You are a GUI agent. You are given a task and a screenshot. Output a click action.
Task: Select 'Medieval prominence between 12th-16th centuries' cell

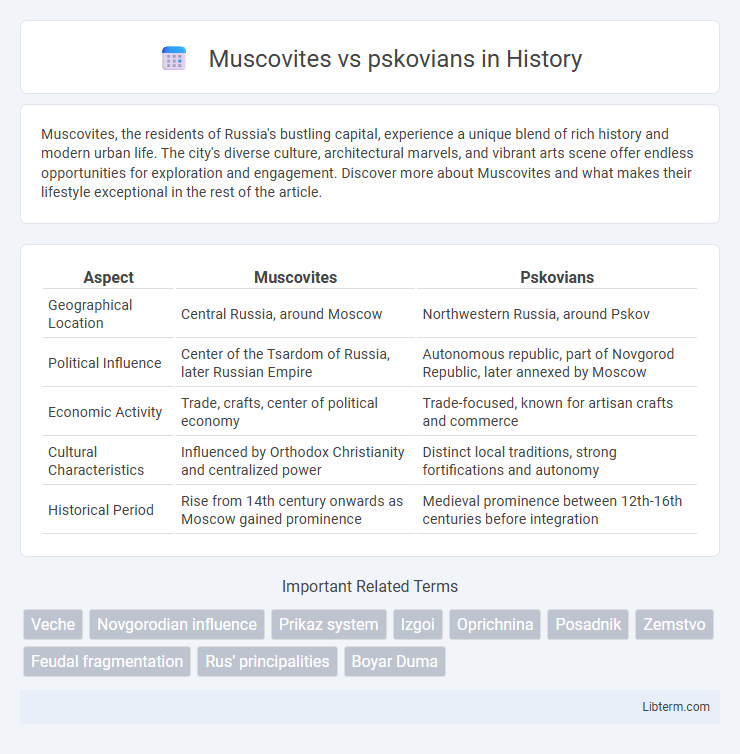(x=557, y=510)
